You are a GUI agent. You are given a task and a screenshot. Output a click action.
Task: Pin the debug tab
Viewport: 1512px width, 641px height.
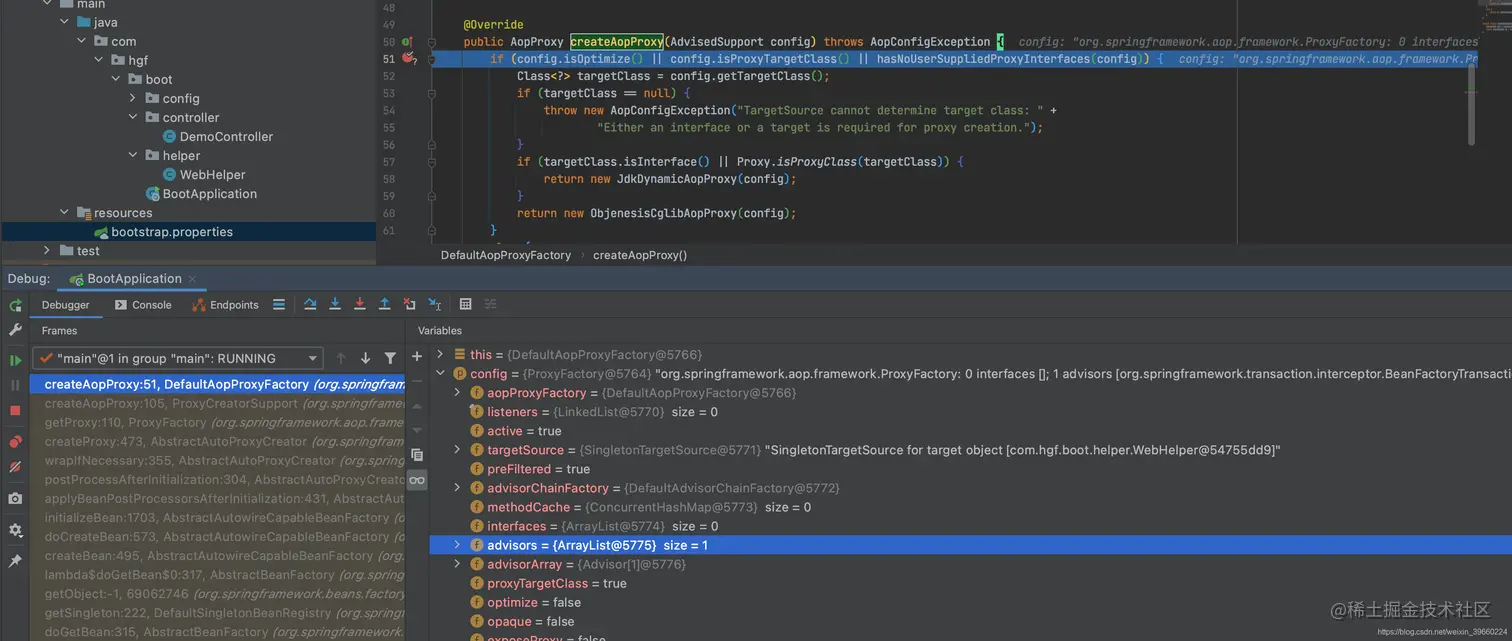point(15,561)
